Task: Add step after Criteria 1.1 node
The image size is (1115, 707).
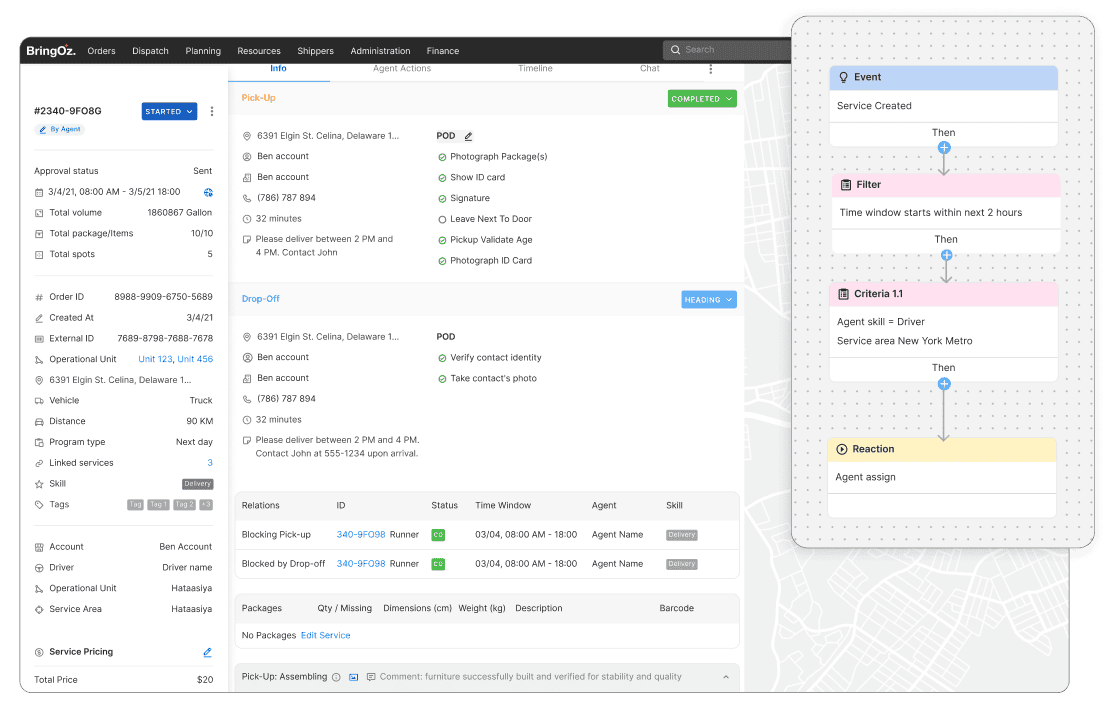Action: (x=944, y=384)
